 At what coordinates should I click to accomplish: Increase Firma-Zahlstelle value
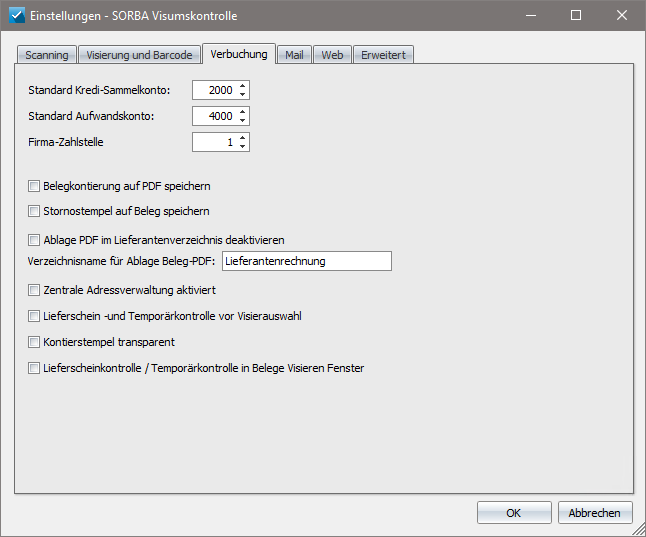pos(243,138)
